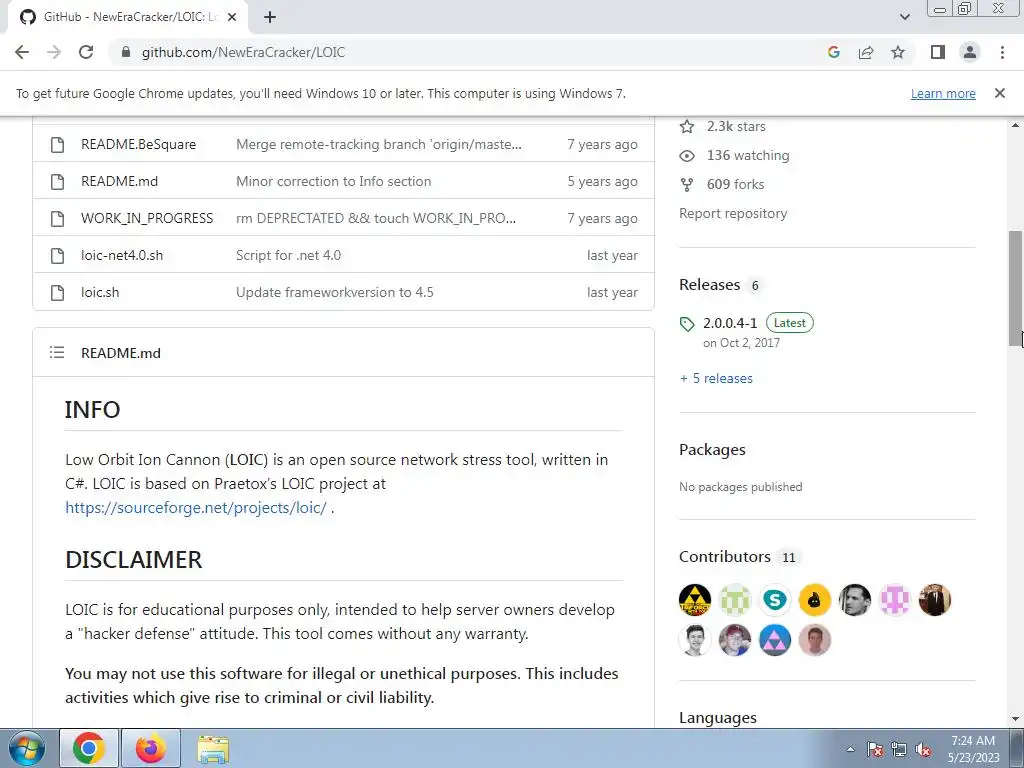Click the Google icon in address bar
The image size is (1024, 768).
[x=833, y=52]
